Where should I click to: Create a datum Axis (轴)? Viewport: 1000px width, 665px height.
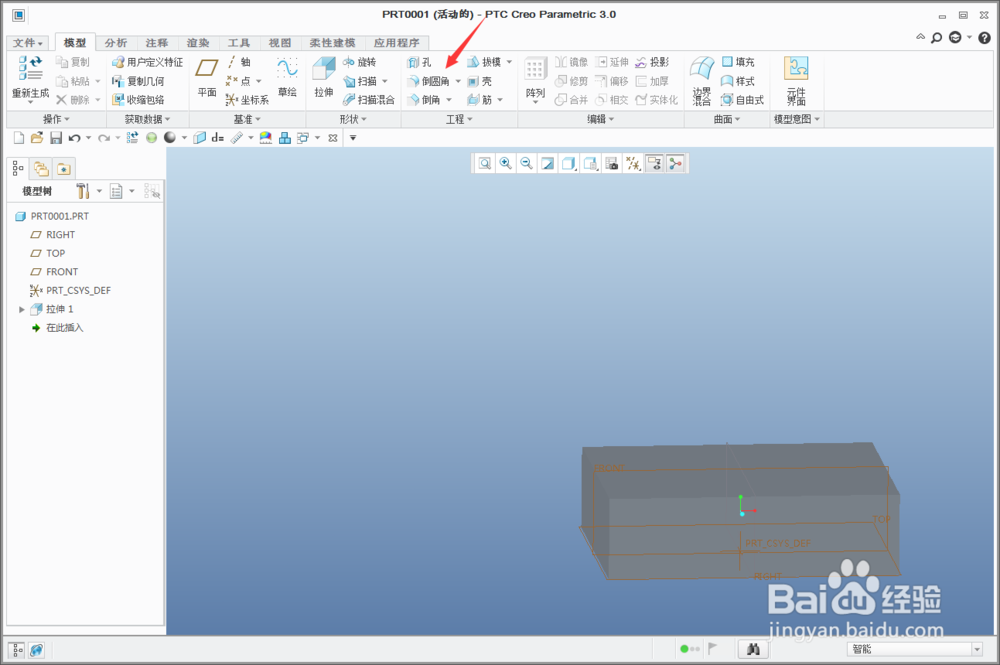tap(239, 62)
